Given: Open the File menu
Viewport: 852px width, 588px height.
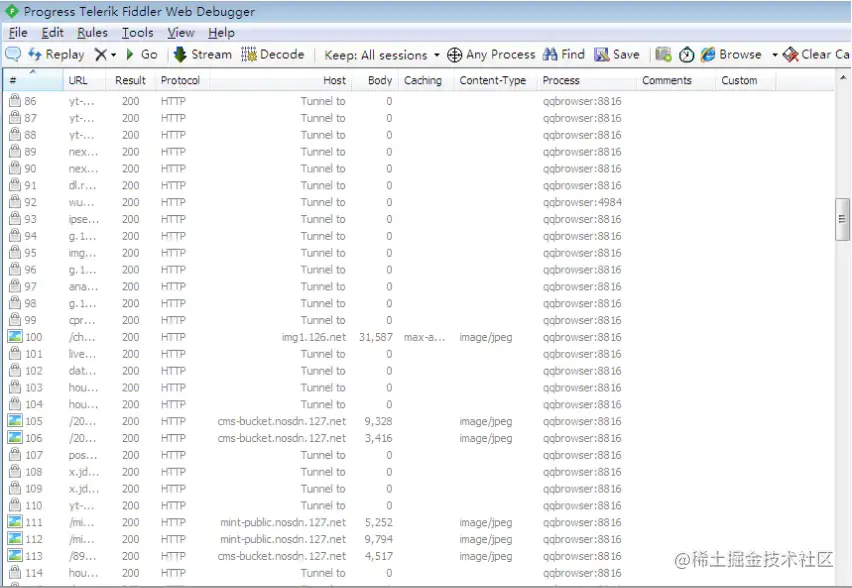Looking at the screenshot, I should 18,33.
